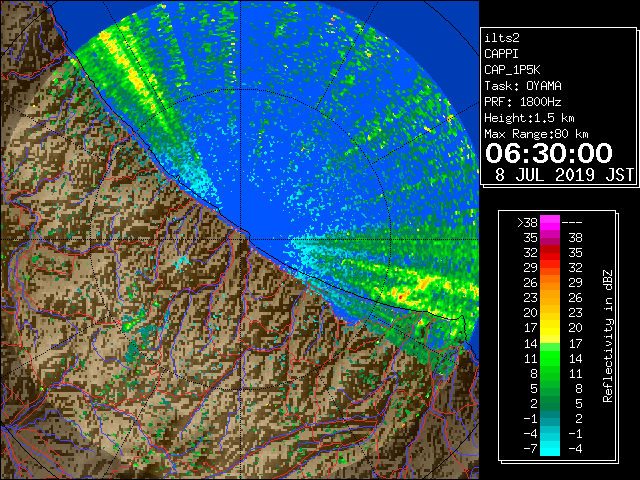Viewport: 640px width, 480px height.
Task: Click the yellow 17-20 dBZ legend swatch
Action: tap(550, 328)
